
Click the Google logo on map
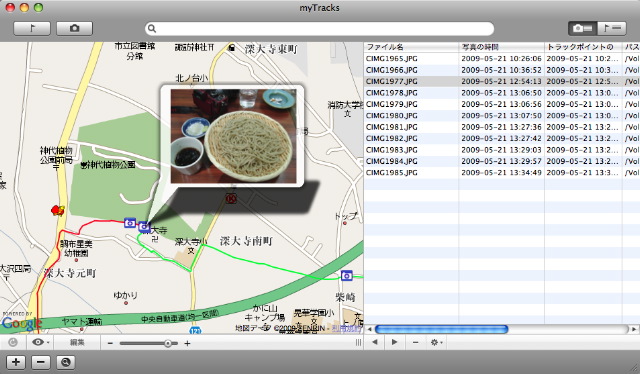point(22,323)
